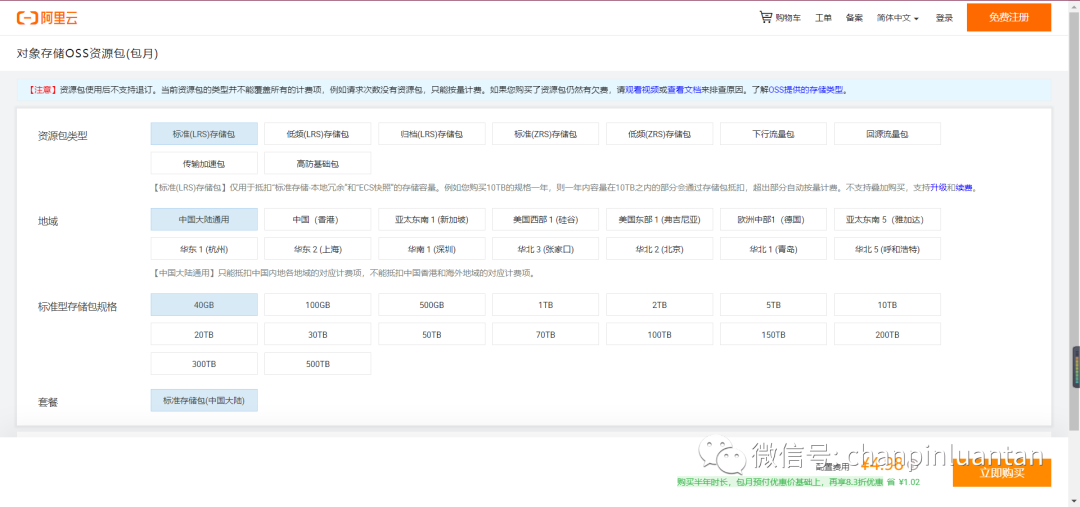
Task: Pick the 300TB storage package size
Action: (x=204, y=364)
